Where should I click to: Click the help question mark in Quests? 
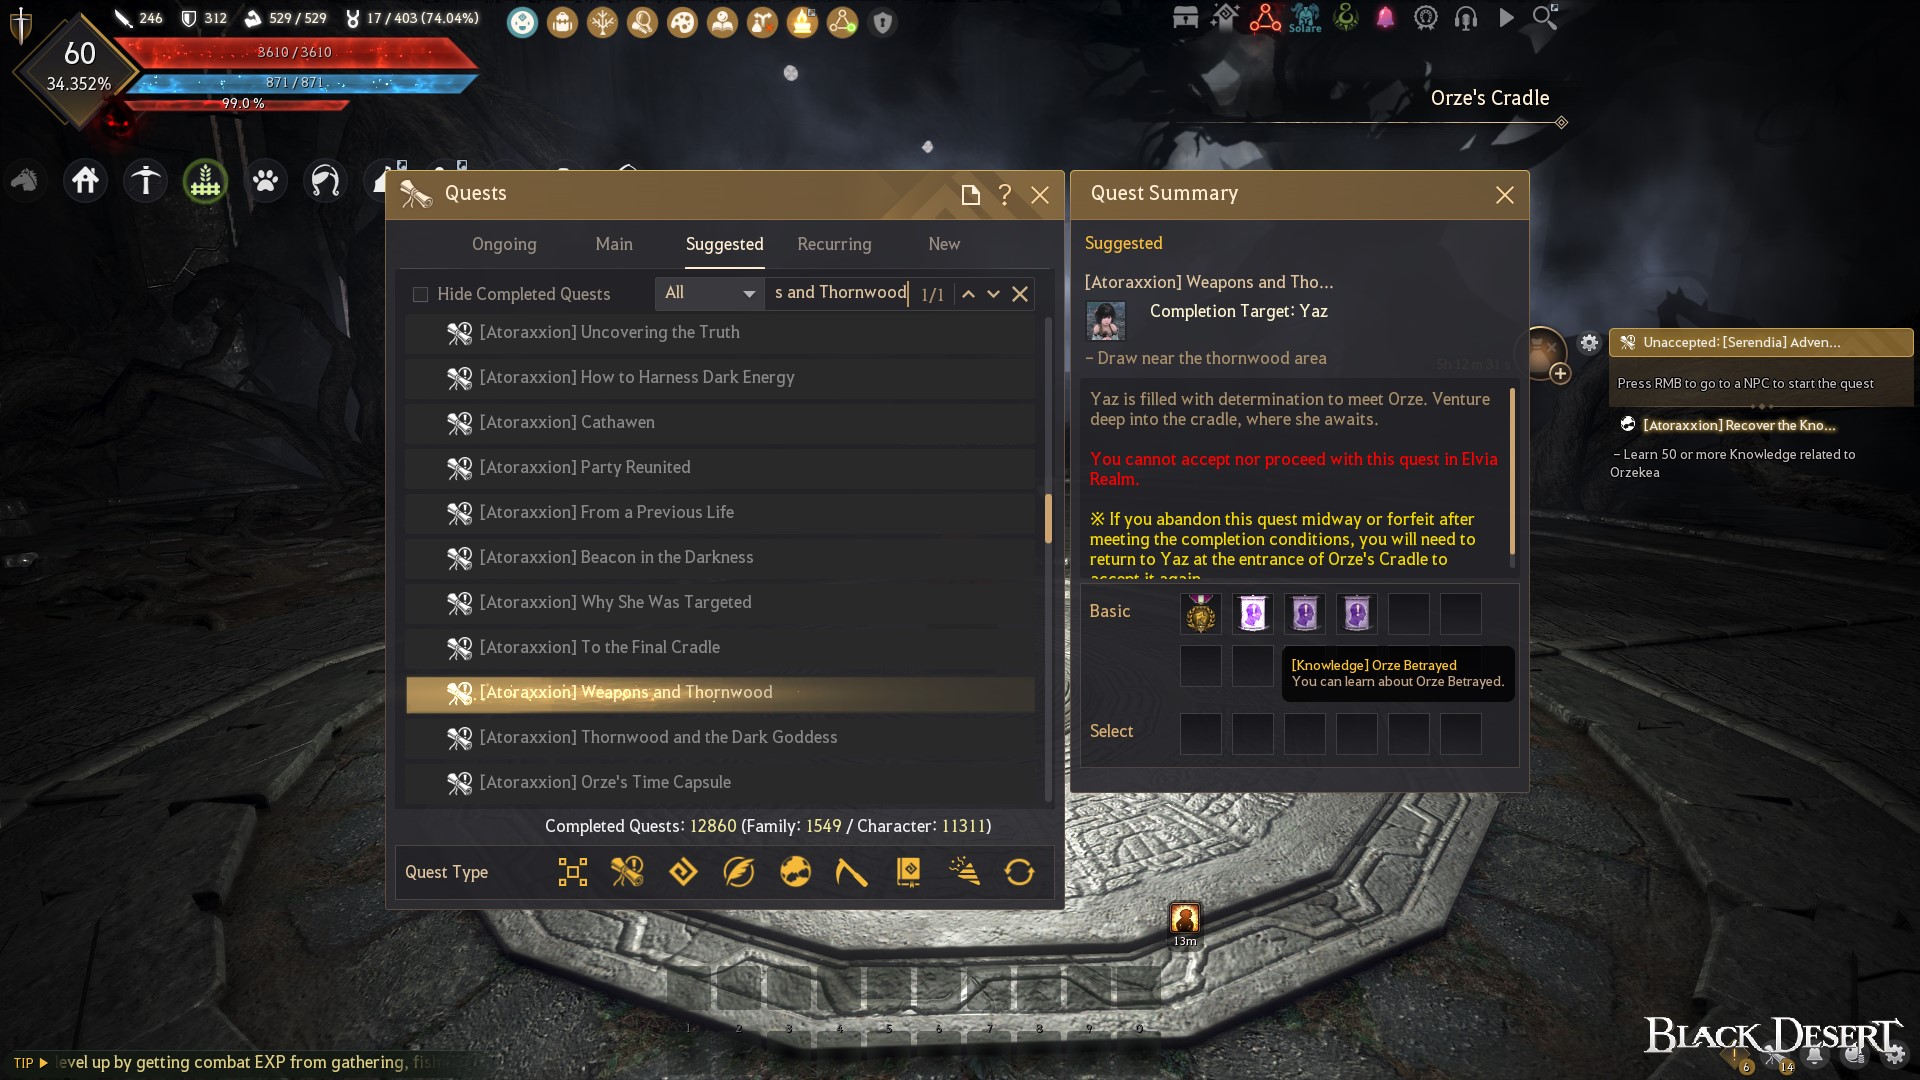1005,195
